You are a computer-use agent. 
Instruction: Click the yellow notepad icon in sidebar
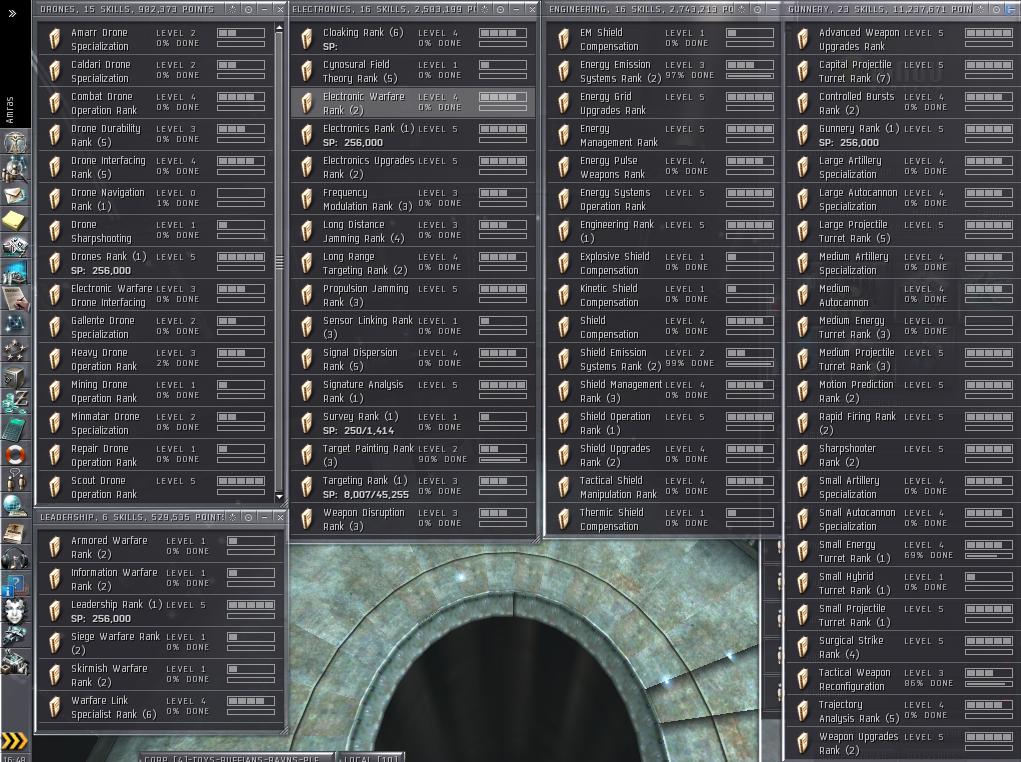coord(15,220)
